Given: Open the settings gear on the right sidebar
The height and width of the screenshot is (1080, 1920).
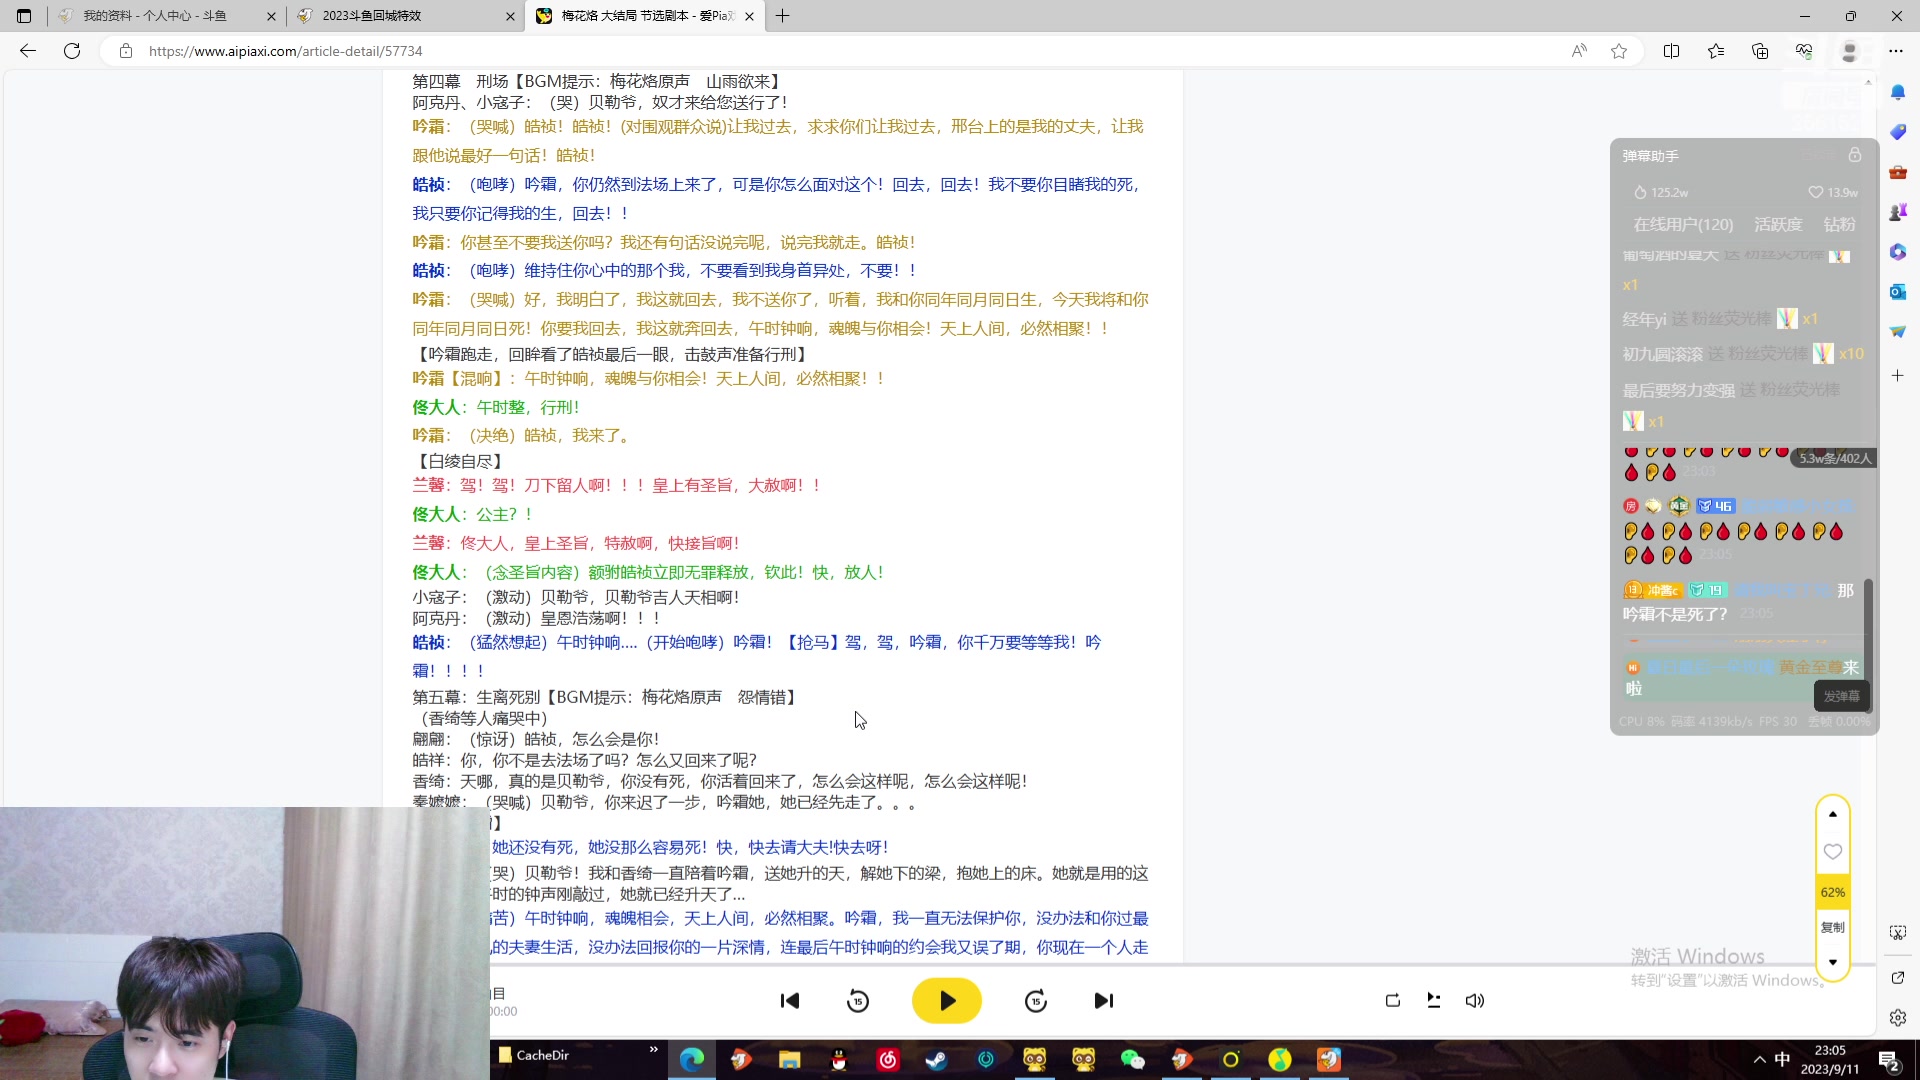Looking at the screenshot, I should click(1897, 1018).
